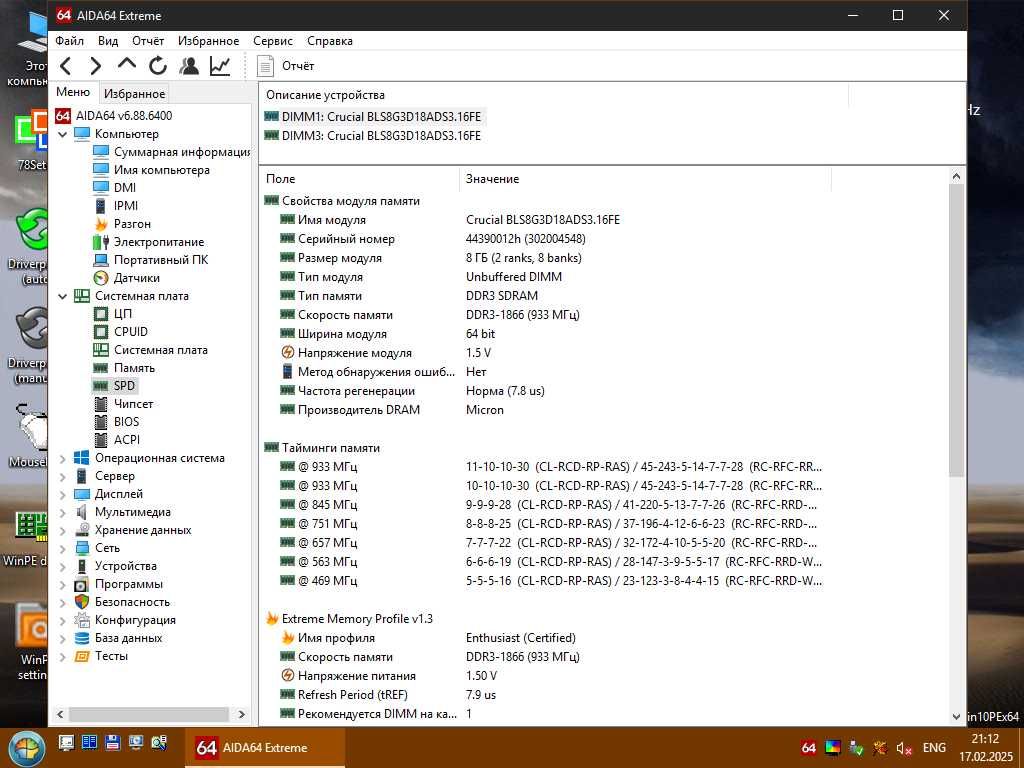Expand the Мультимедиа tree node
This screenshot has height=768, width=1024.
point(63,512)
